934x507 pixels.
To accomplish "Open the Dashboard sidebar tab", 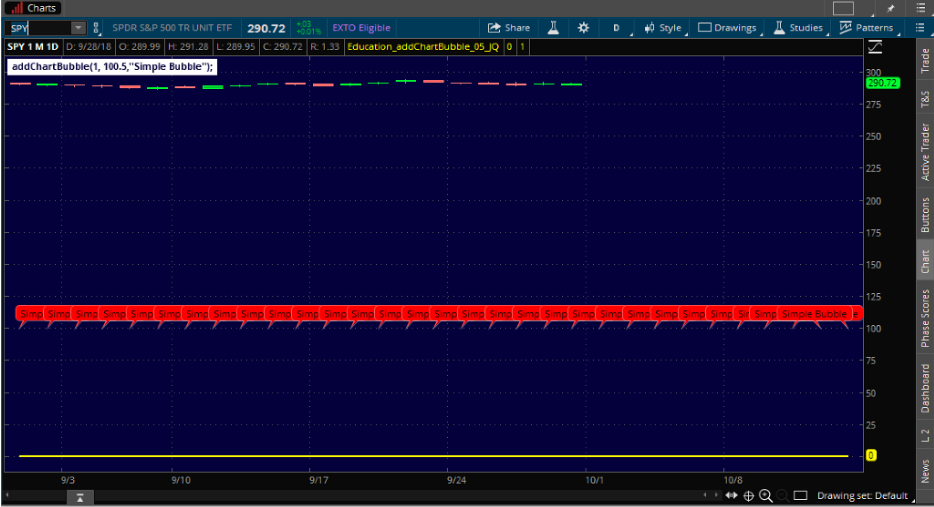I will point(925,388).
